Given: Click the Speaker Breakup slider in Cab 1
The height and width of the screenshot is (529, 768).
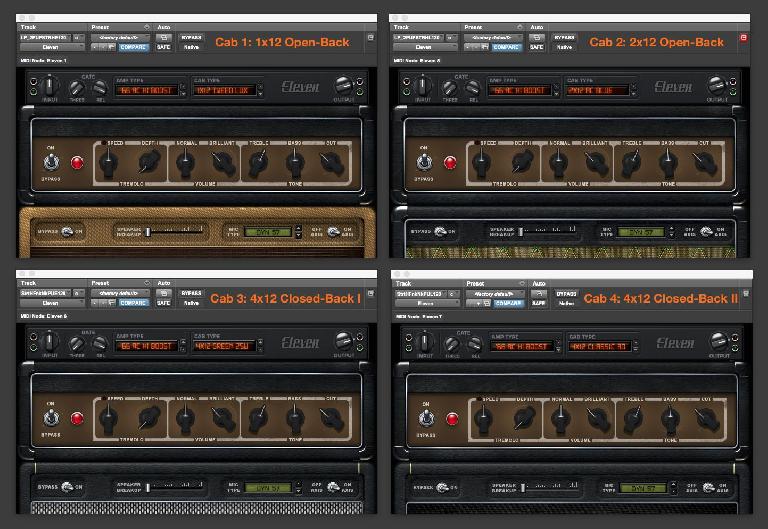Looking at the screenshot, I should pos(174,231).
